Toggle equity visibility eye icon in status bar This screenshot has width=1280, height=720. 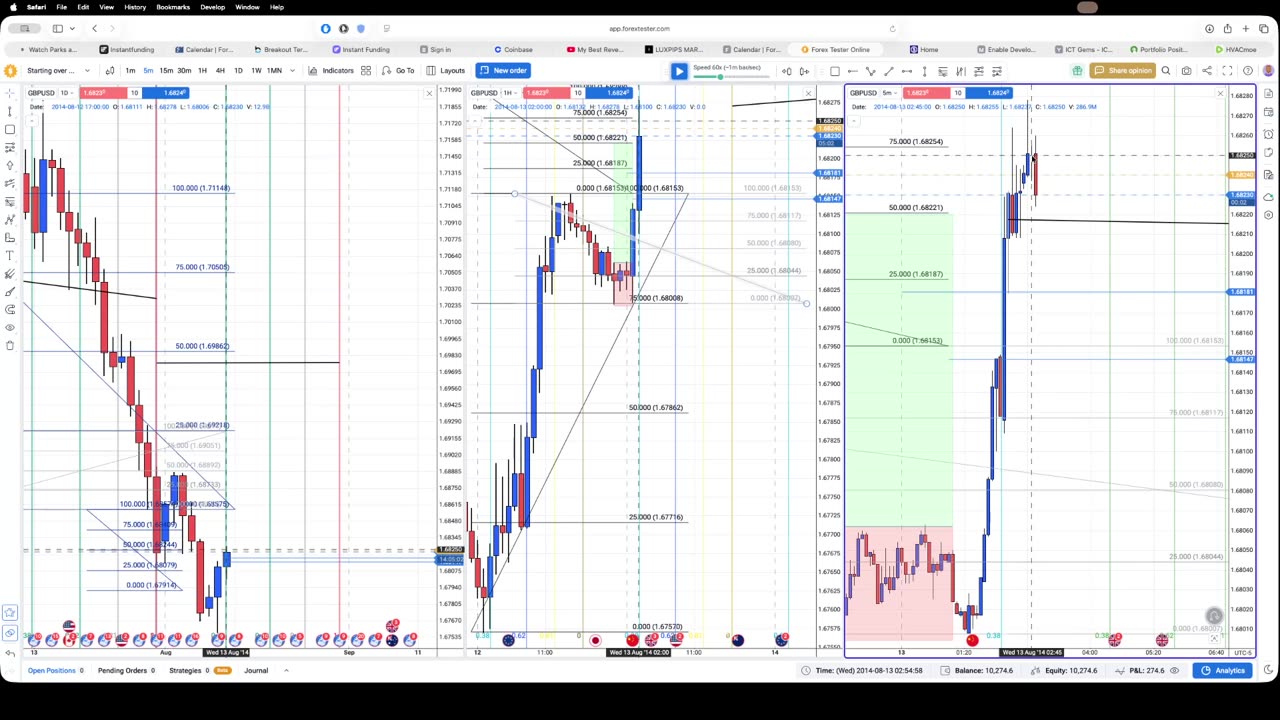pos(1174,670)
